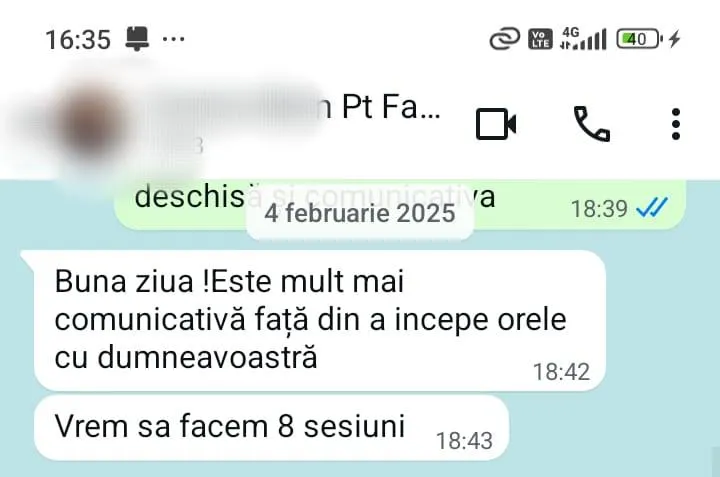The height and width of the screenshot is (477, 720).
Task: Tap the battery indicator showing 40
Action: tap(639, 39)
